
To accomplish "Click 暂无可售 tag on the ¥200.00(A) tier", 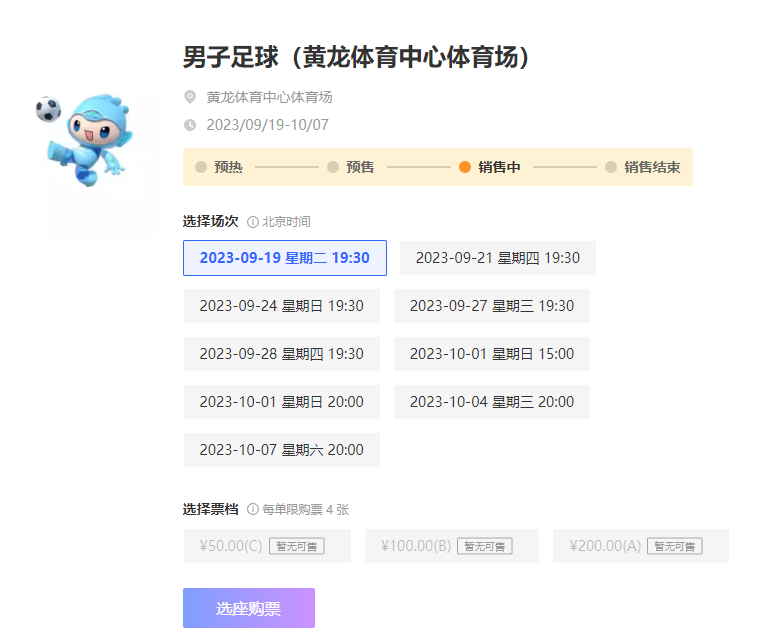I will [x=675, y=546].
